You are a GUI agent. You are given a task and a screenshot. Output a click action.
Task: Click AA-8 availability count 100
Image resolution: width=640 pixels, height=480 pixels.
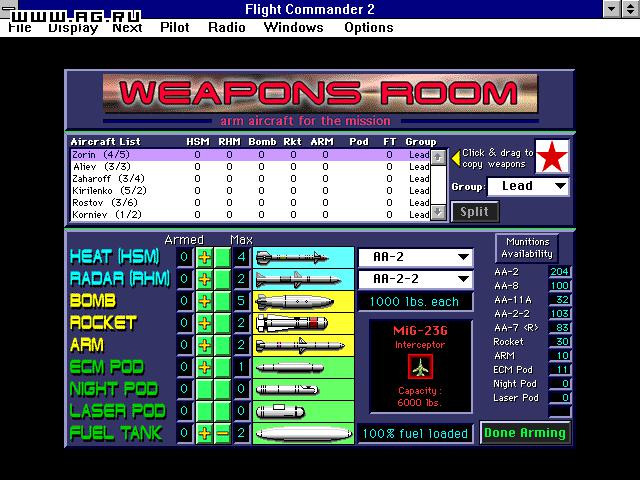pyautogui.click(x=560, y=286)
